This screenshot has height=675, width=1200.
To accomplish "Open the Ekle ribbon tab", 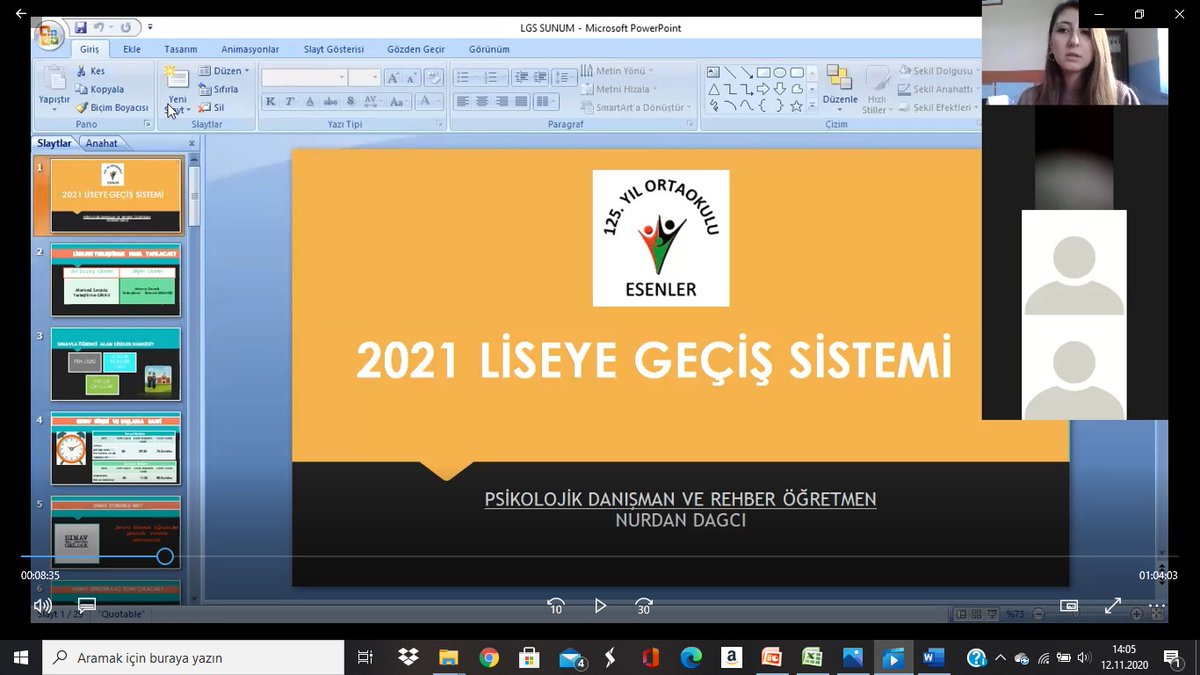I will 132,49.
